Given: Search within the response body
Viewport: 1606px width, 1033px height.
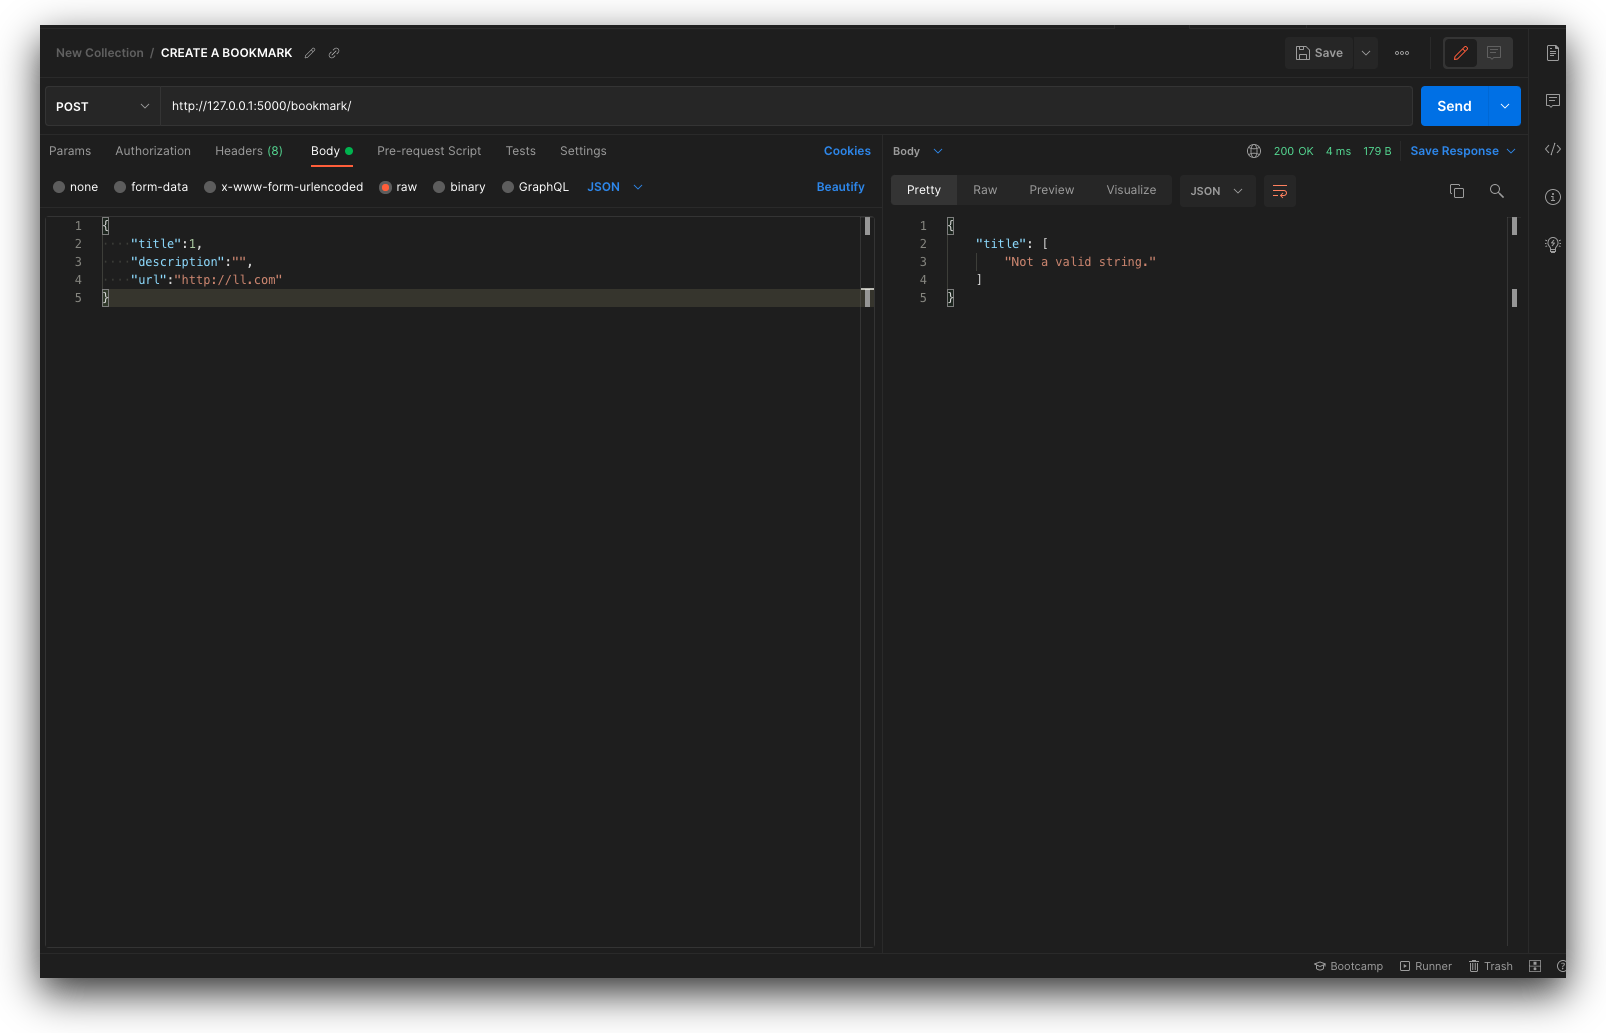Looking at the screenshot, I should tap(1496, 190).
